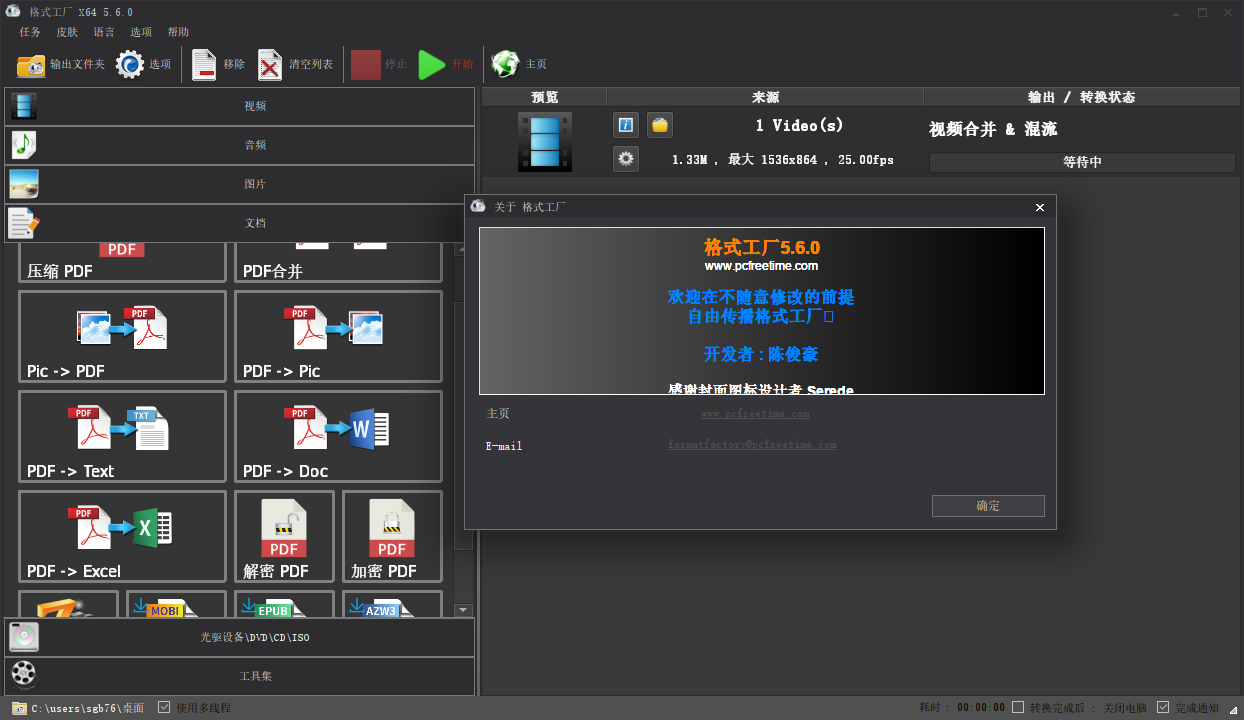Choose the PDF -> Pic converter
Viewport: 1244px width, 720px height.
(x=338, y=336)
